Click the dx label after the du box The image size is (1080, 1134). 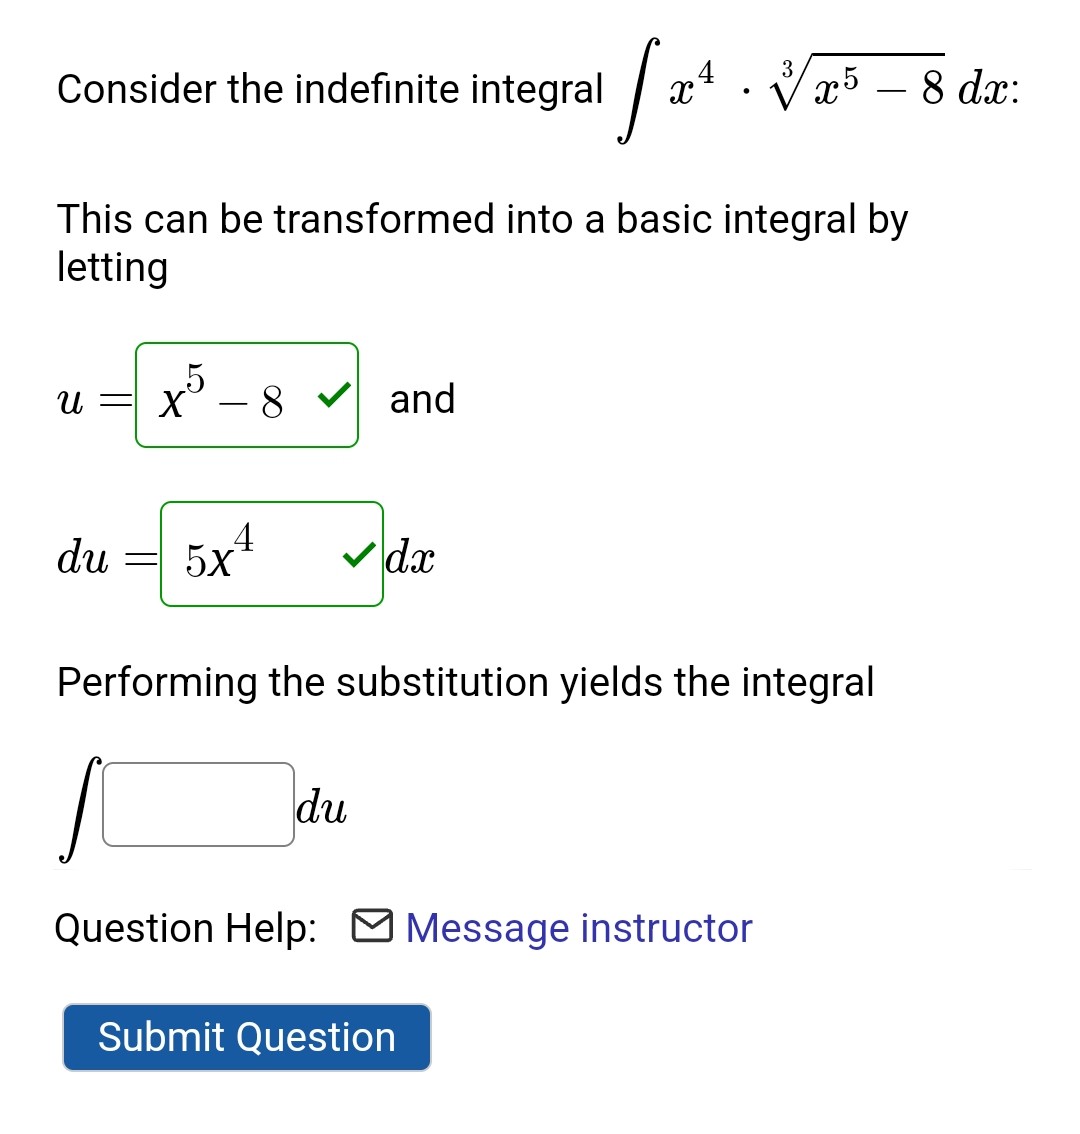tap(412, 557)
